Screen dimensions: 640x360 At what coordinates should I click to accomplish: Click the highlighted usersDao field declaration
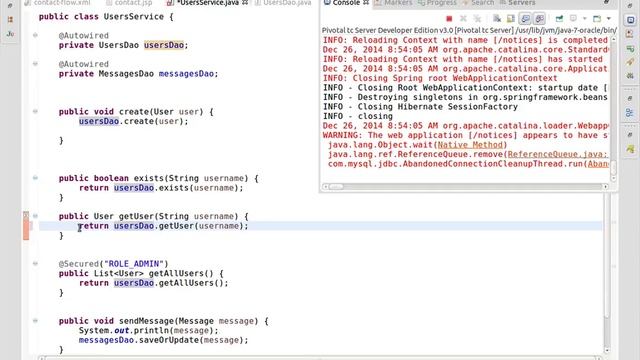coord(164,45)
